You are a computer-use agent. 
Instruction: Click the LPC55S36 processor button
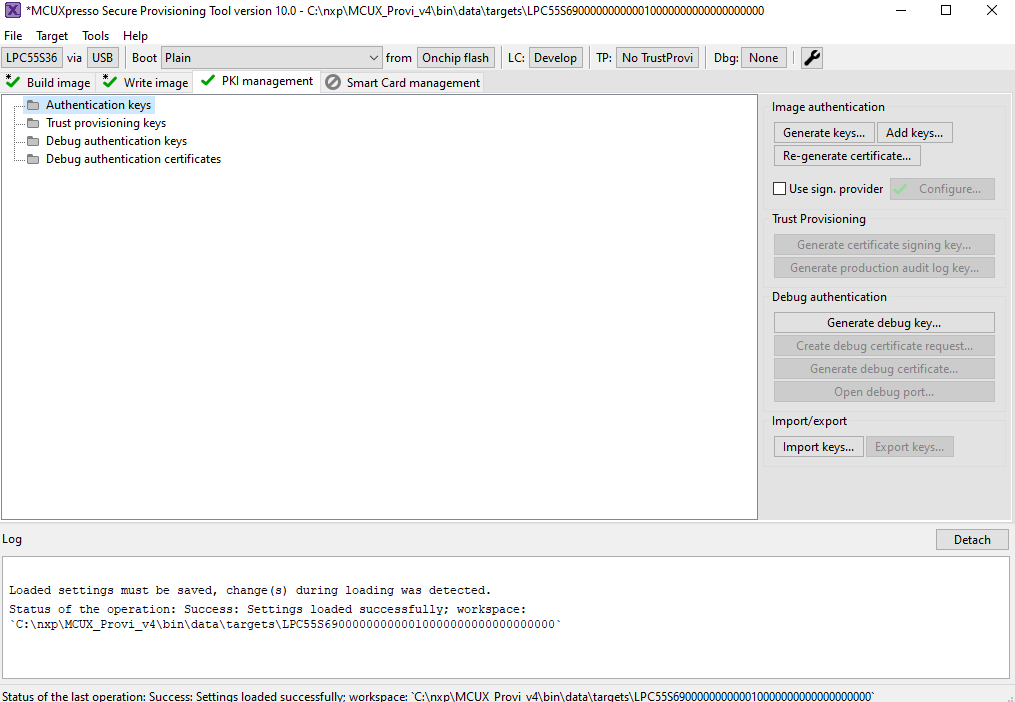(x=32, y=58)
